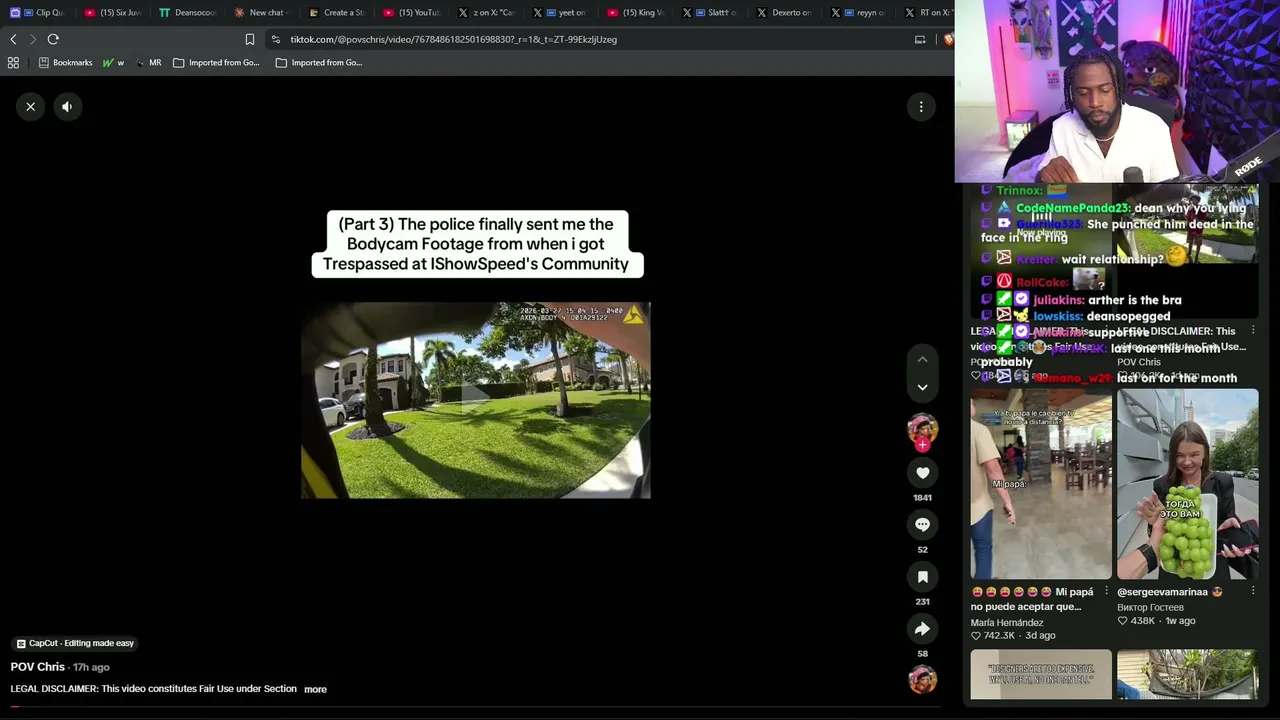Click the 1841 likes count
1280x720 pixels.
[922, 497]
